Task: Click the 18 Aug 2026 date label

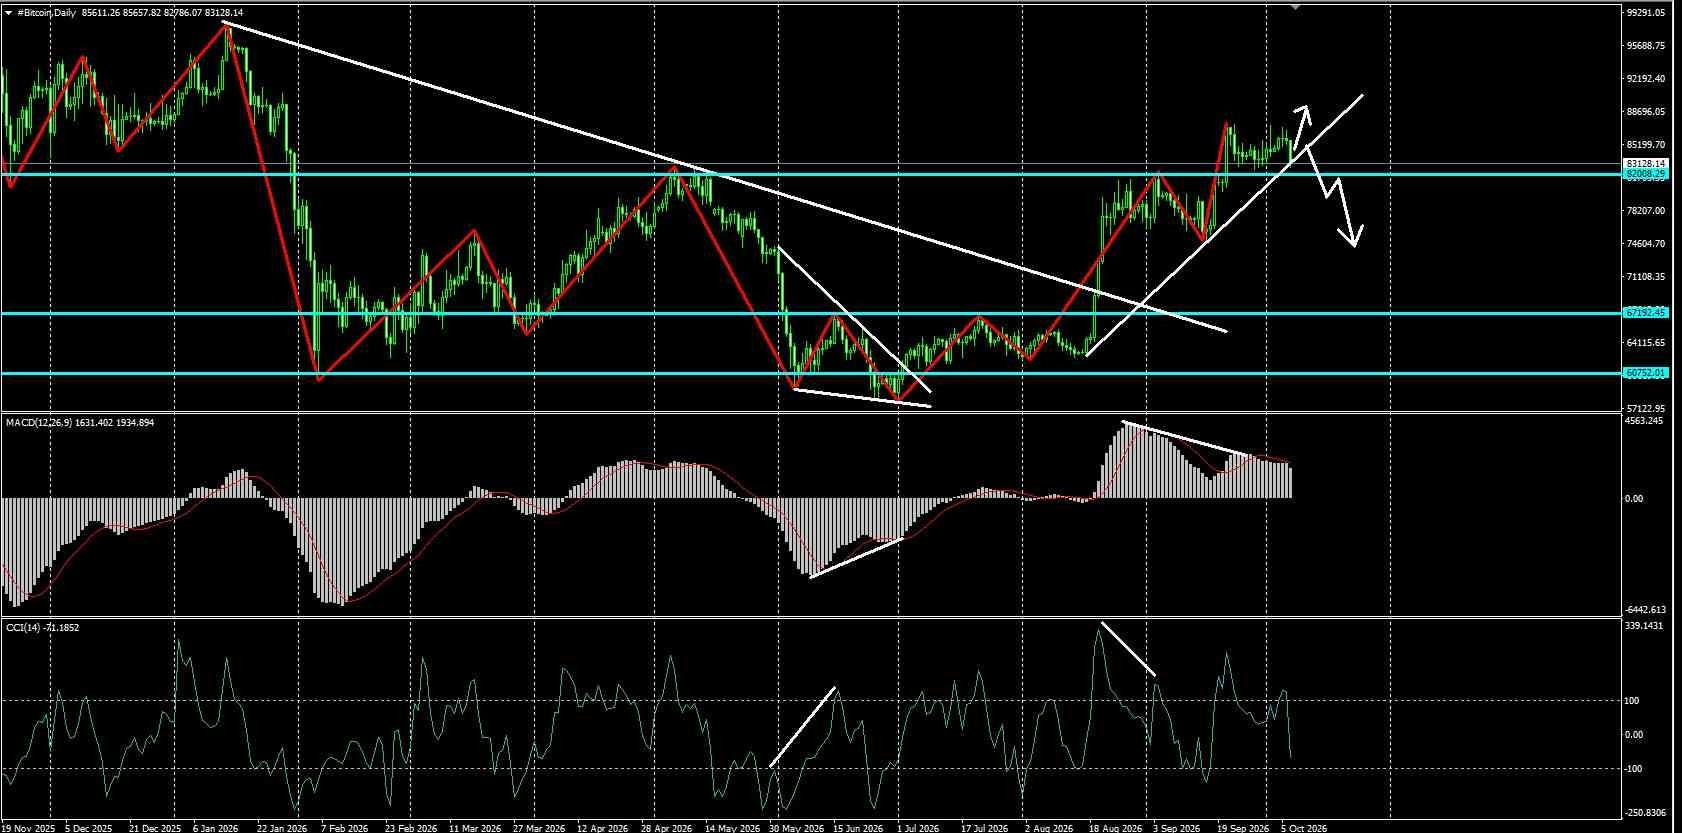Action: [x=1116, y=828]
